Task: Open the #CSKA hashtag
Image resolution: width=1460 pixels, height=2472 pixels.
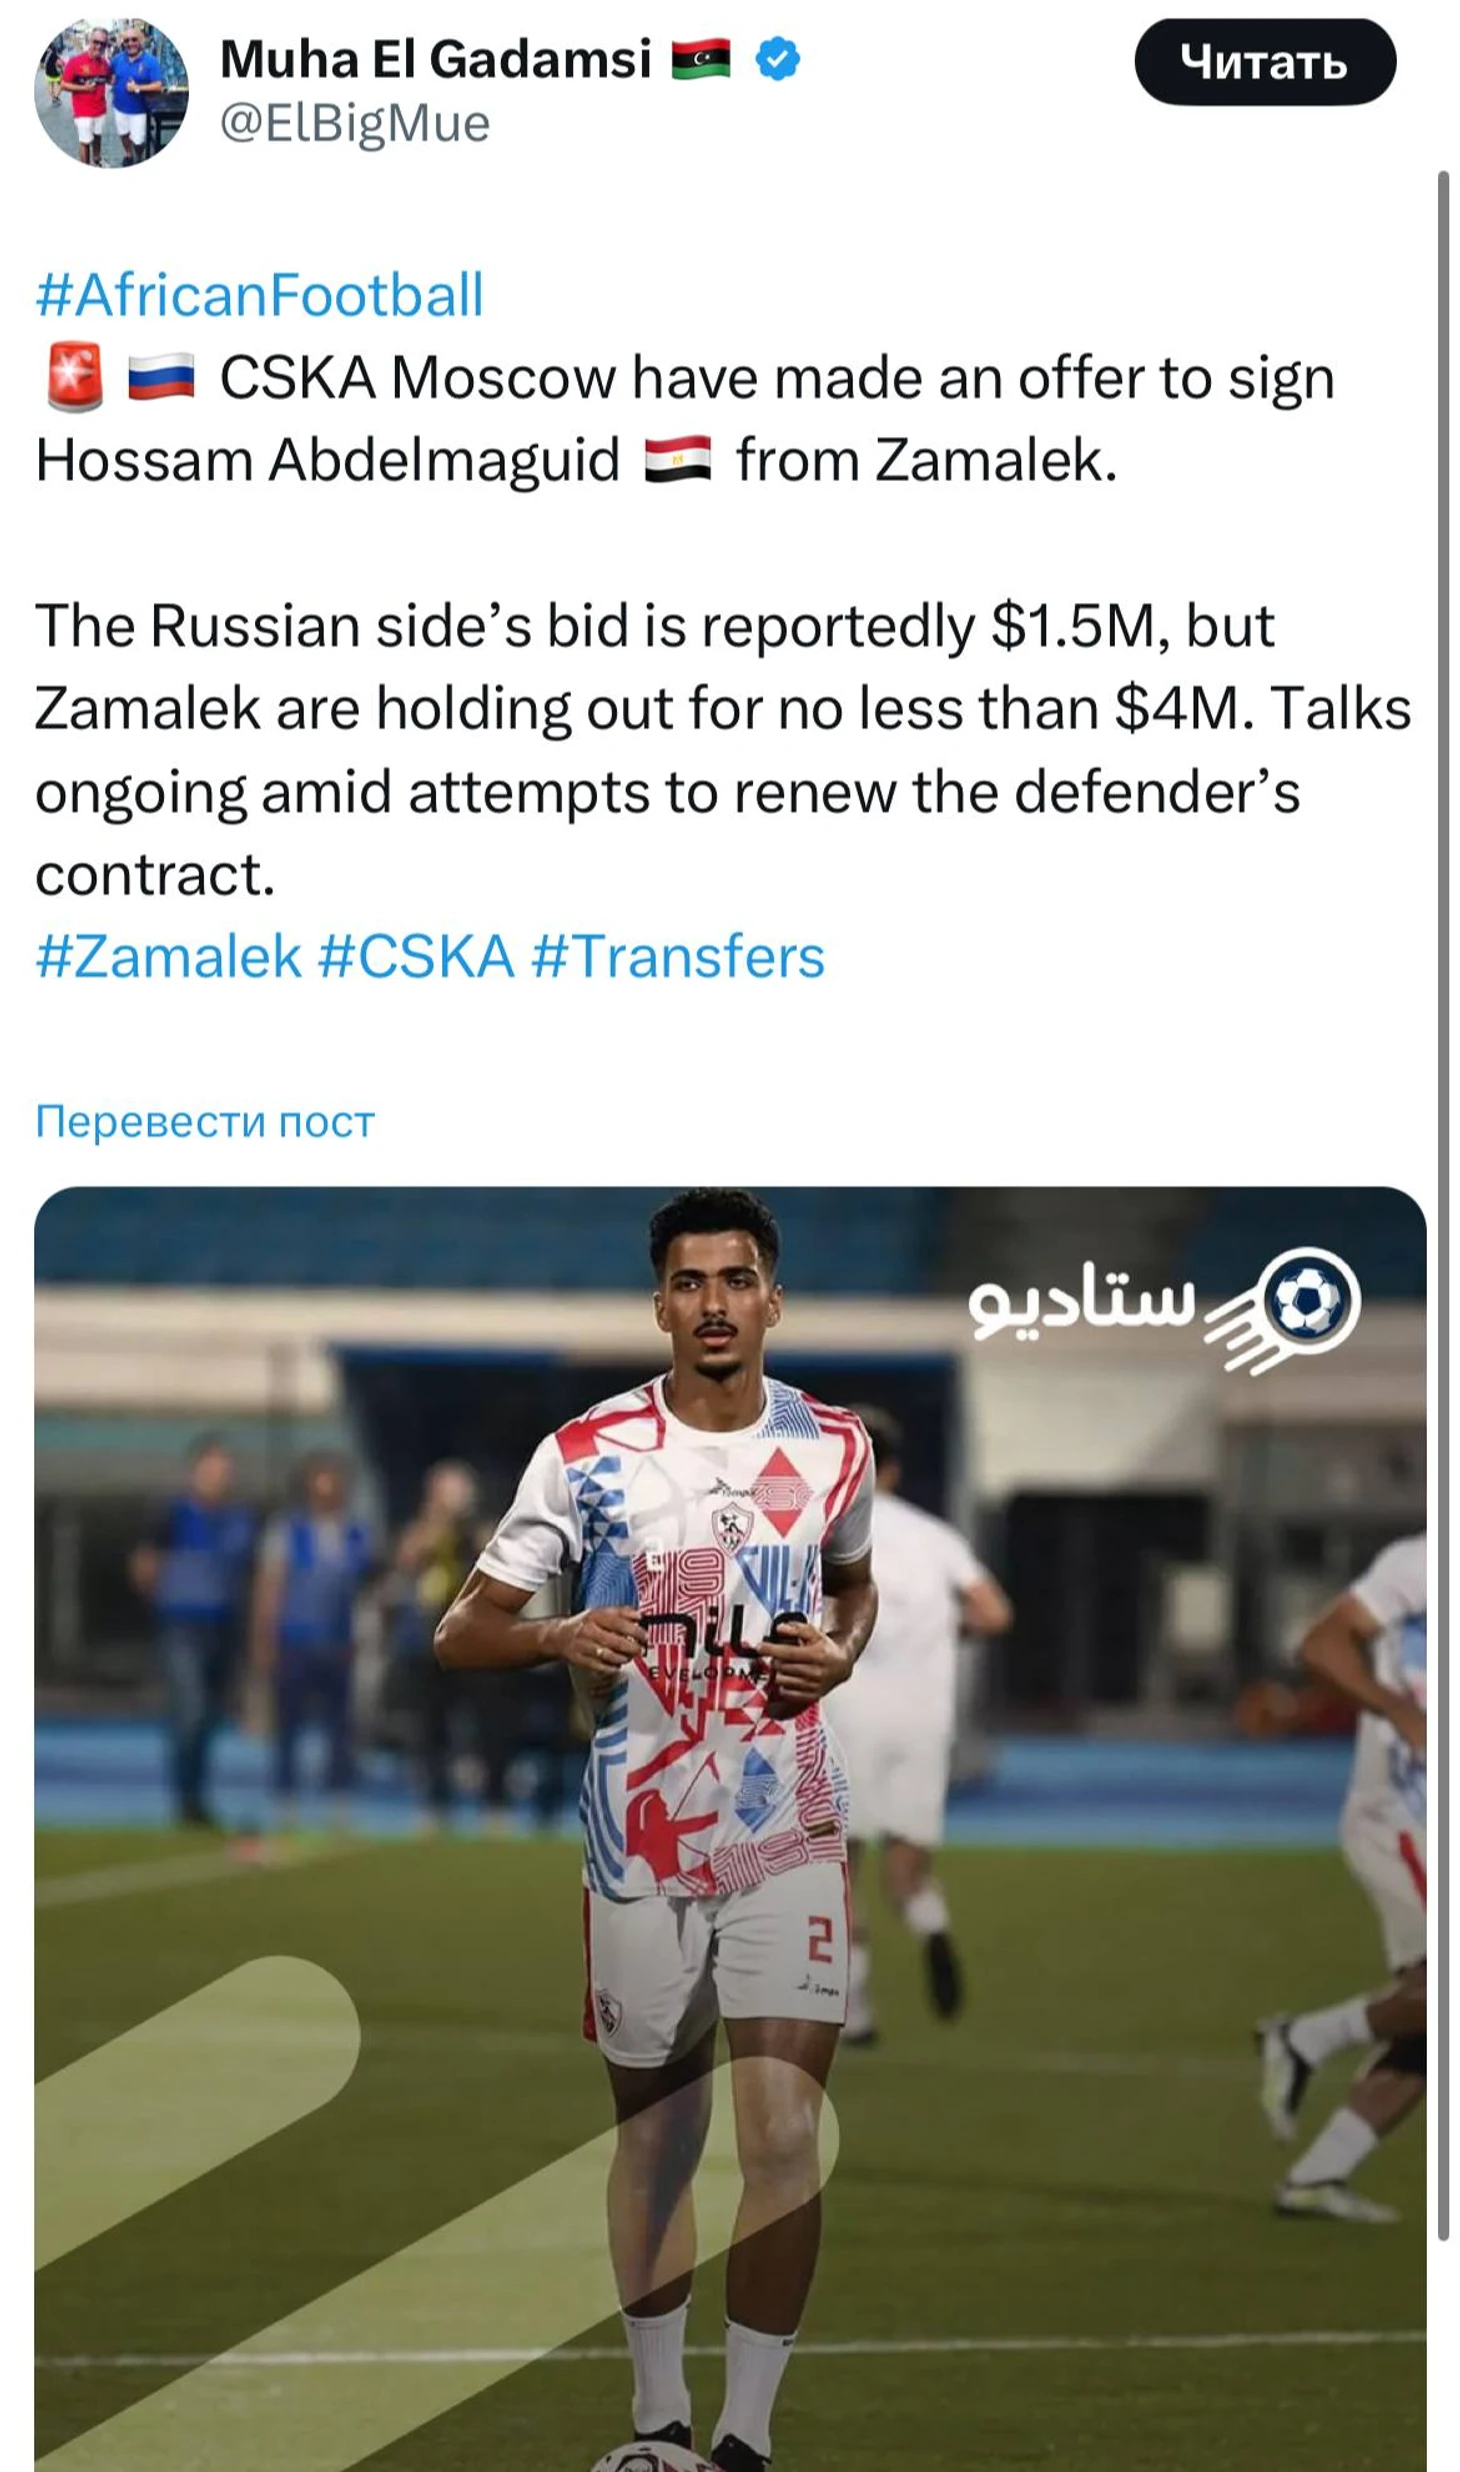Action: [x=416, y=956]
